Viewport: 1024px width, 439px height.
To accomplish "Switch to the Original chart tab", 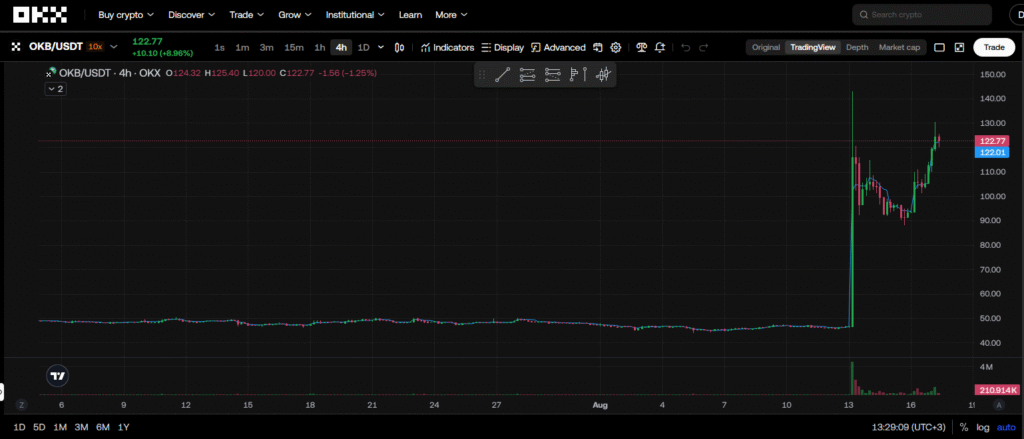I will pyautogui.click(x=766, y=47).
